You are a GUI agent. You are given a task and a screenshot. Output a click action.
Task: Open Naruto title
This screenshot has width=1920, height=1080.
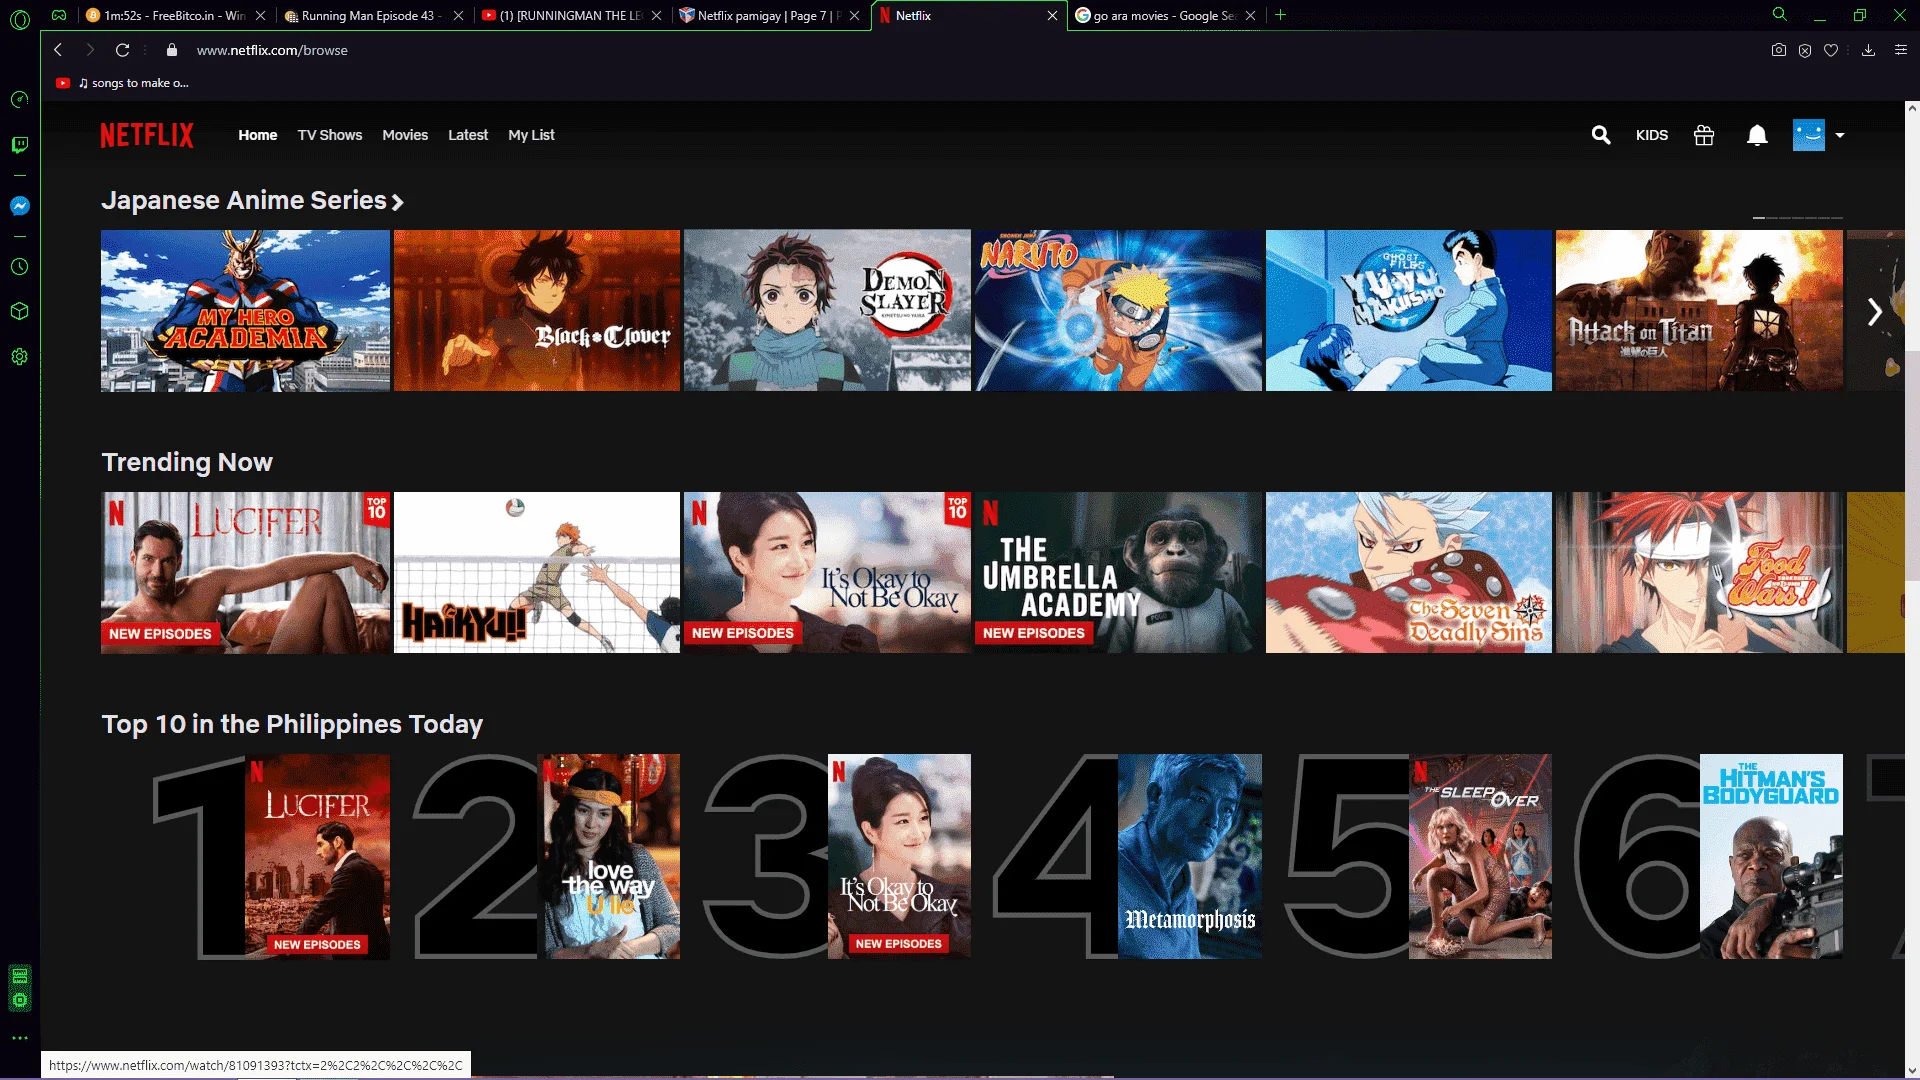(1118, 311)
